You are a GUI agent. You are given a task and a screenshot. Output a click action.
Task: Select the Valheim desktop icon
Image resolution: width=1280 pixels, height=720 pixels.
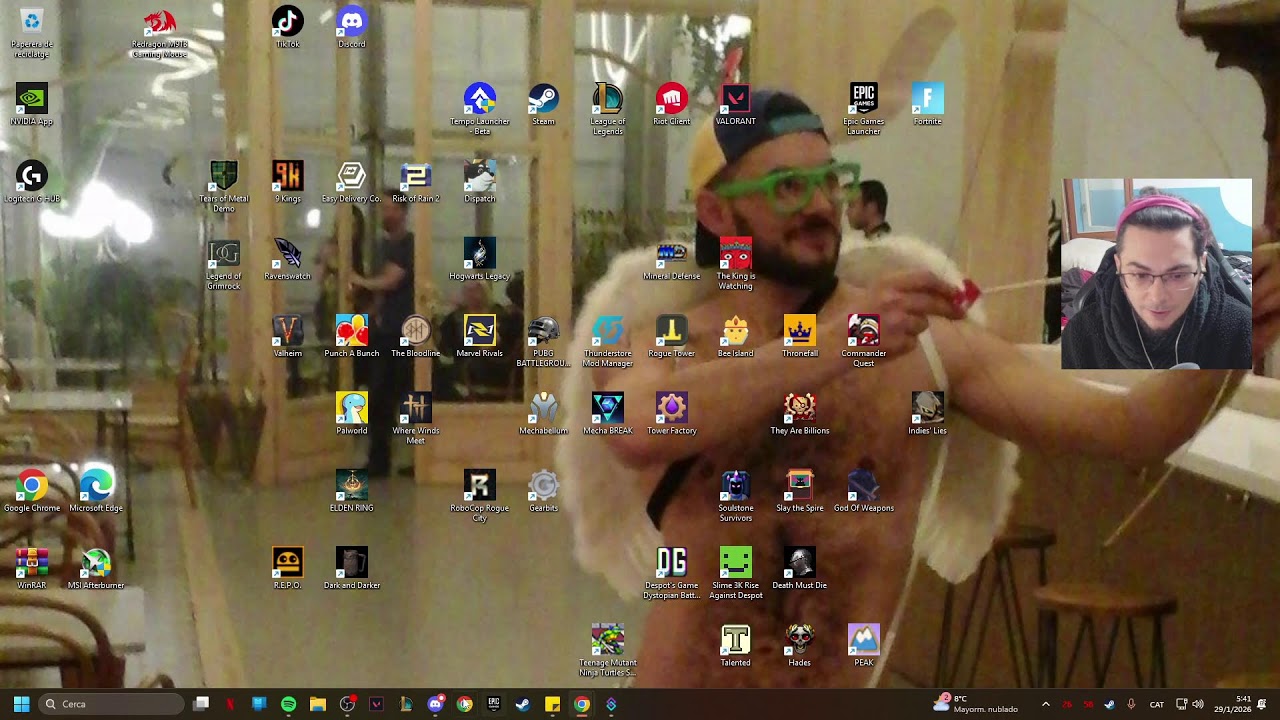pyautogui.click(x=288, y=336)
